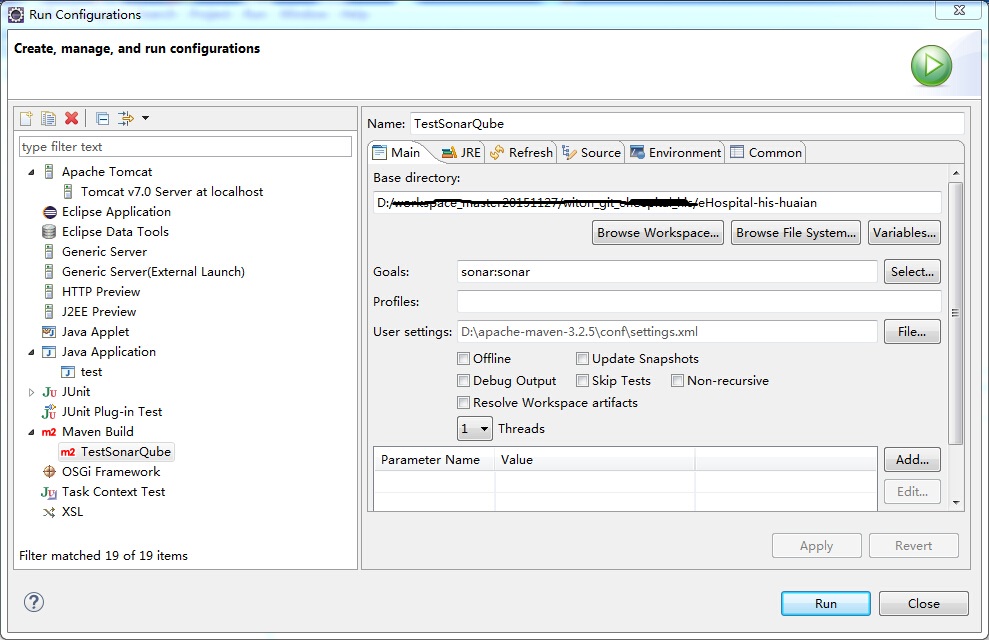Click the m2 icon beside TestSonarQube
The image size is (989, 640).
click(67, 452)
